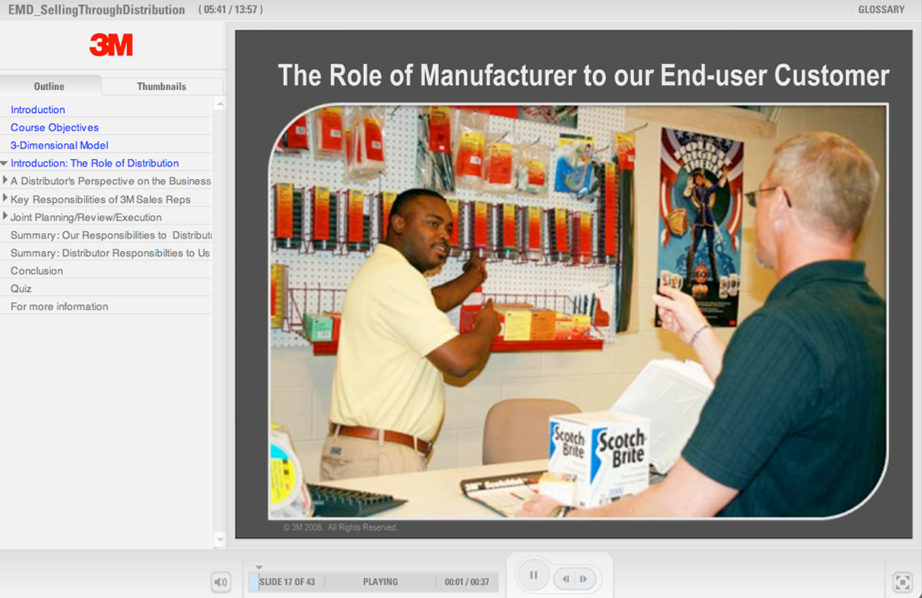Click the small playhead marker above progress bar

pyautogui.click(x=259, y=567)
